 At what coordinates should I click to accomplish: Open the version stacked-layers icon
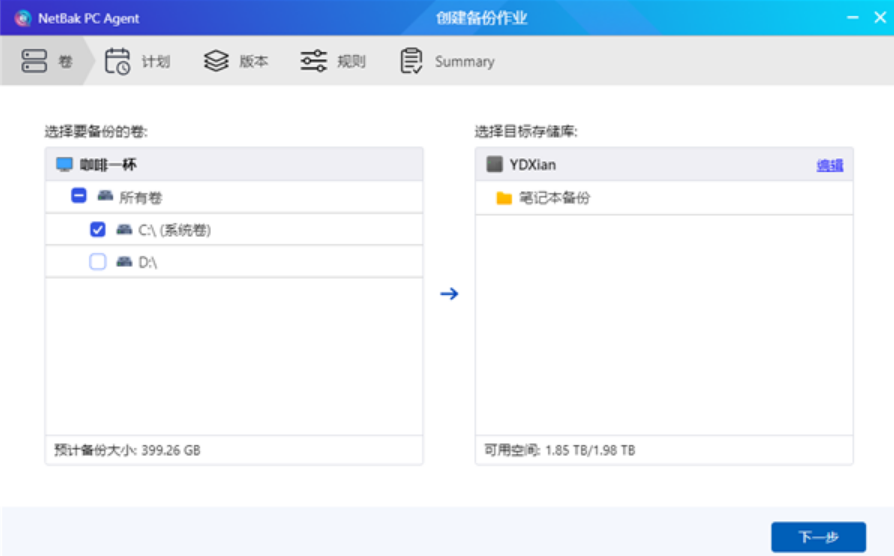[216, 61]
